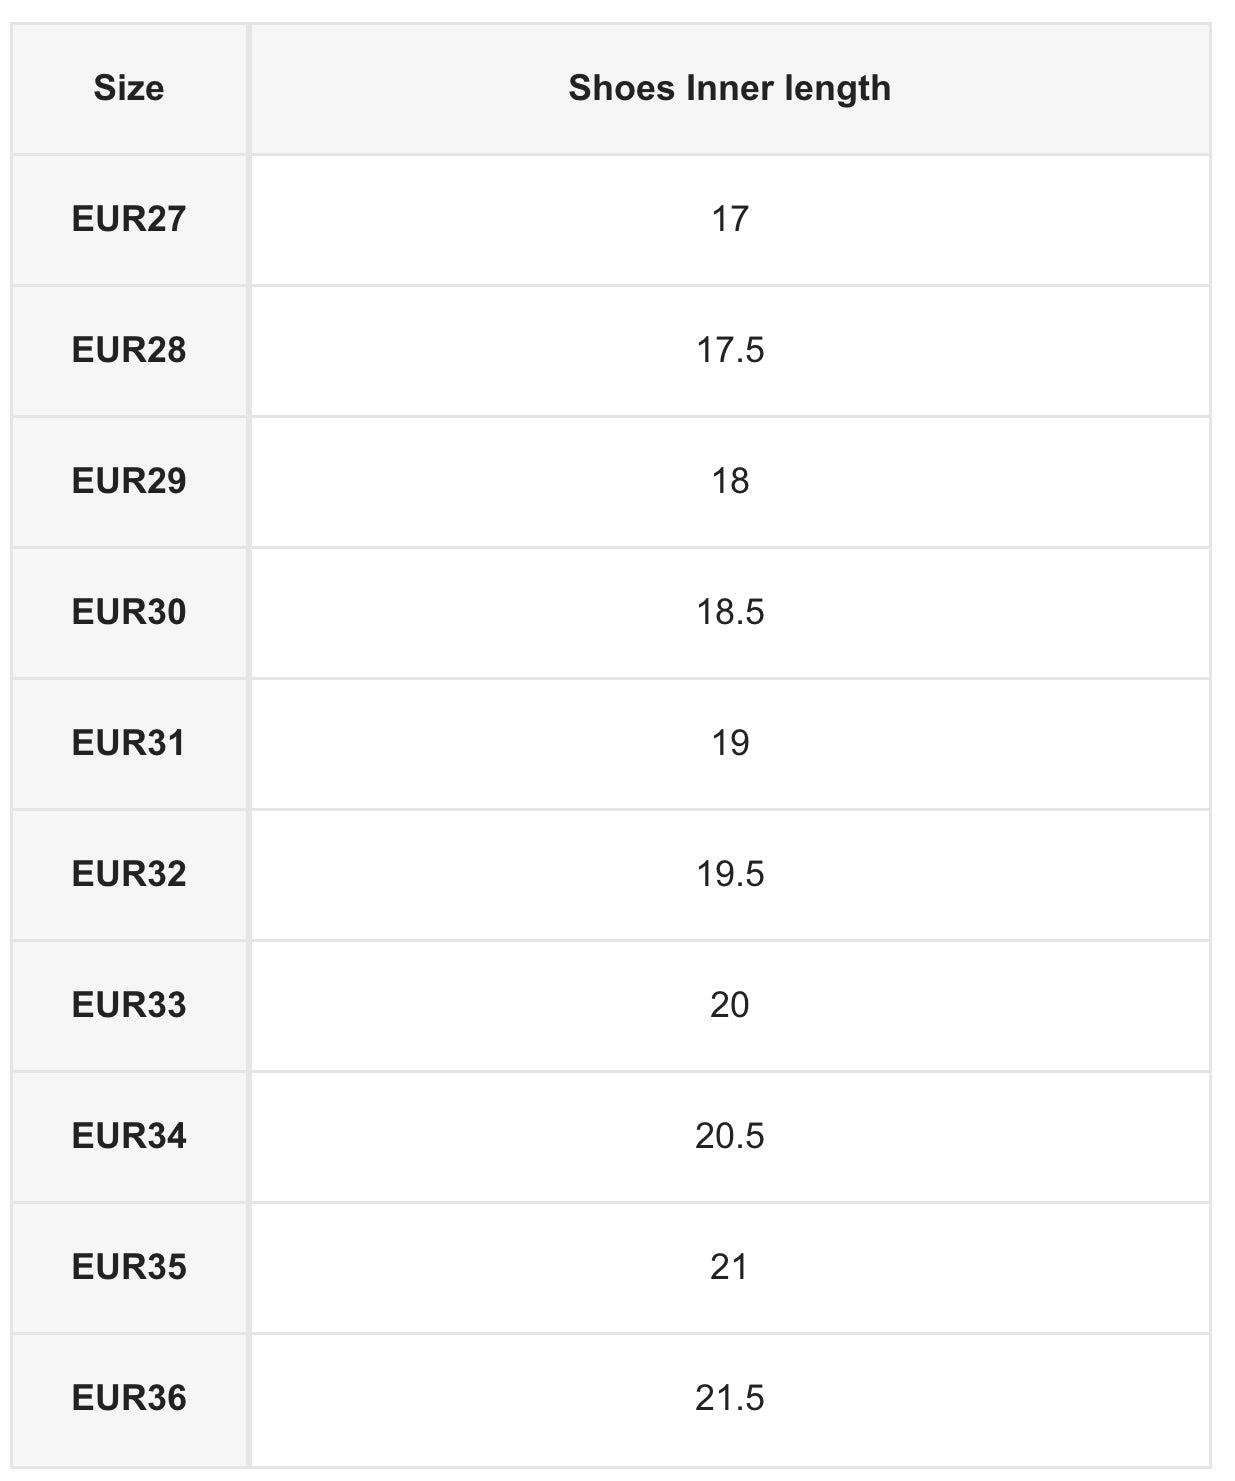This screenshot has height=1481, width=1235.
Task: Click the 17 inner length value
Action: [730, 219]
